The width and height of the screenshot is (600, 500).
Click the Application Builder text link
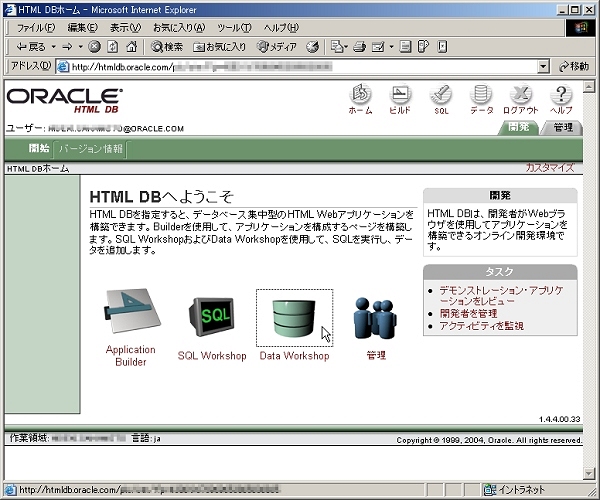[130, 356]
